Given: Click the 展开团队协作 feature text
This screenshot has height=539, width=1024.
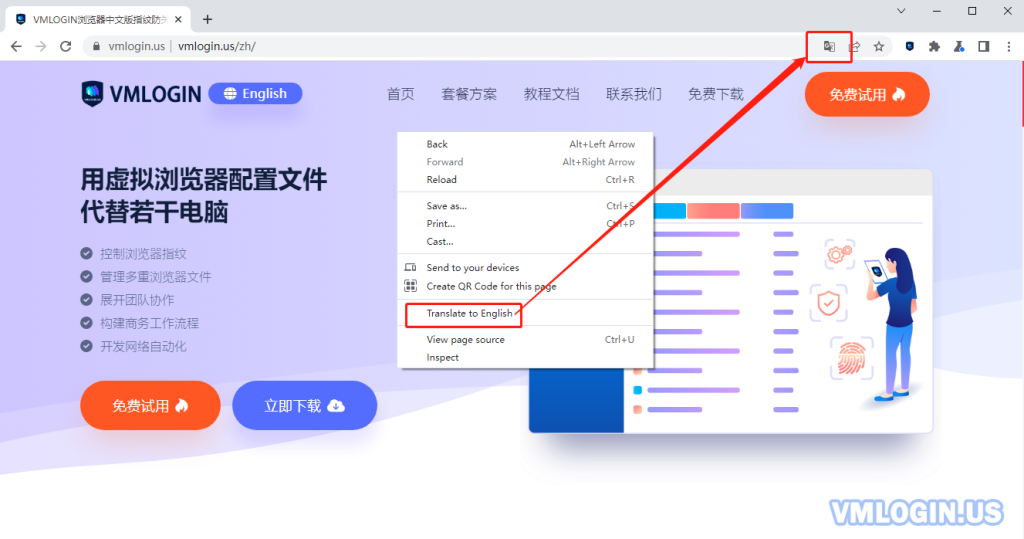Looking at the screenshot, I should point(136,300).
